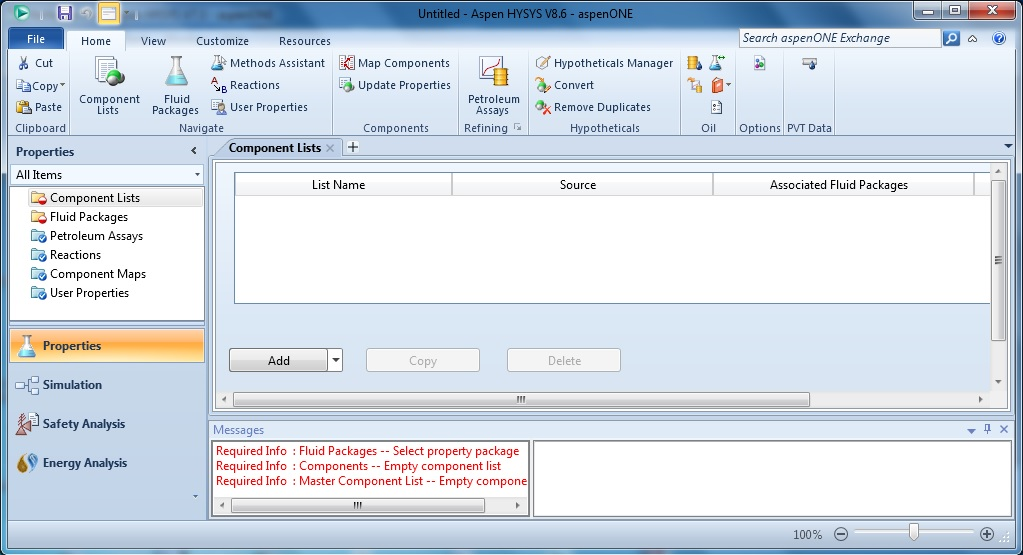Click the Save icon in the title bar
The image size is (1023, 555).
coord(64,13)
